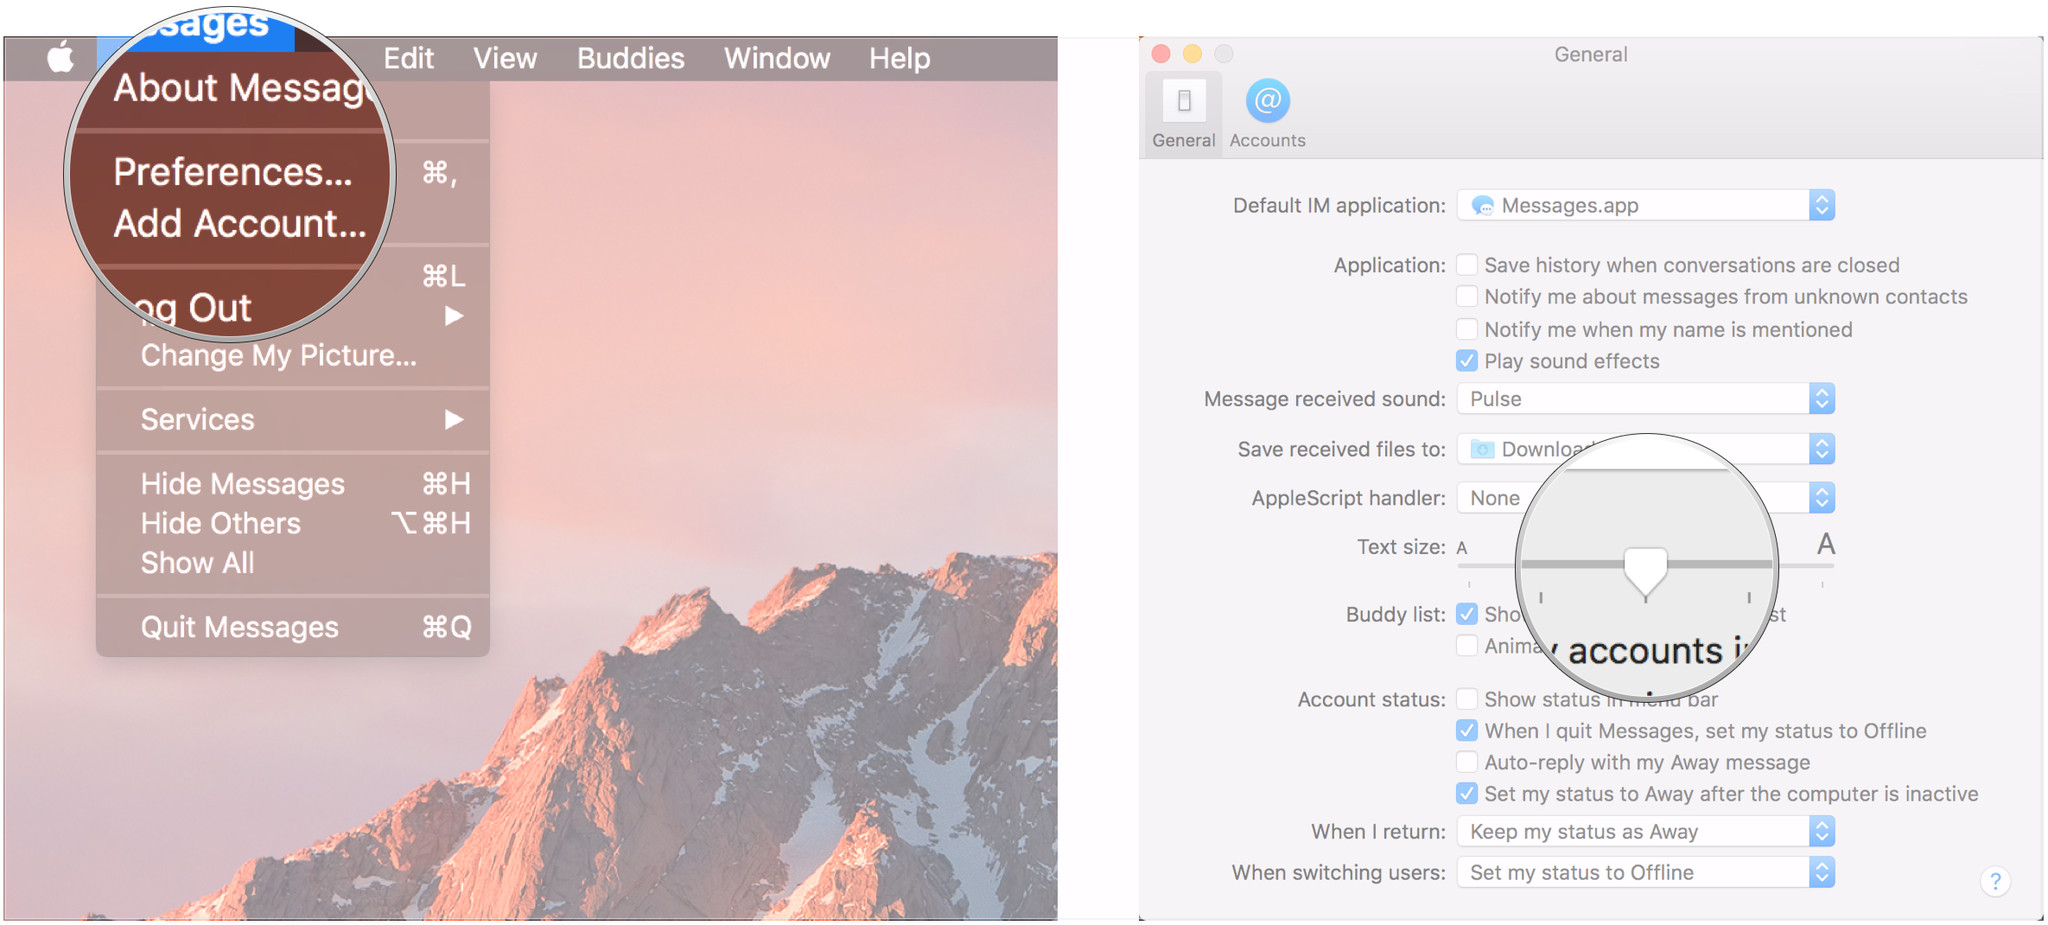Image resolution: width=2048 pixels, height=925 pixels.
Task: Open the Save received files to dropdown
Action: (x=1646, y=449)
